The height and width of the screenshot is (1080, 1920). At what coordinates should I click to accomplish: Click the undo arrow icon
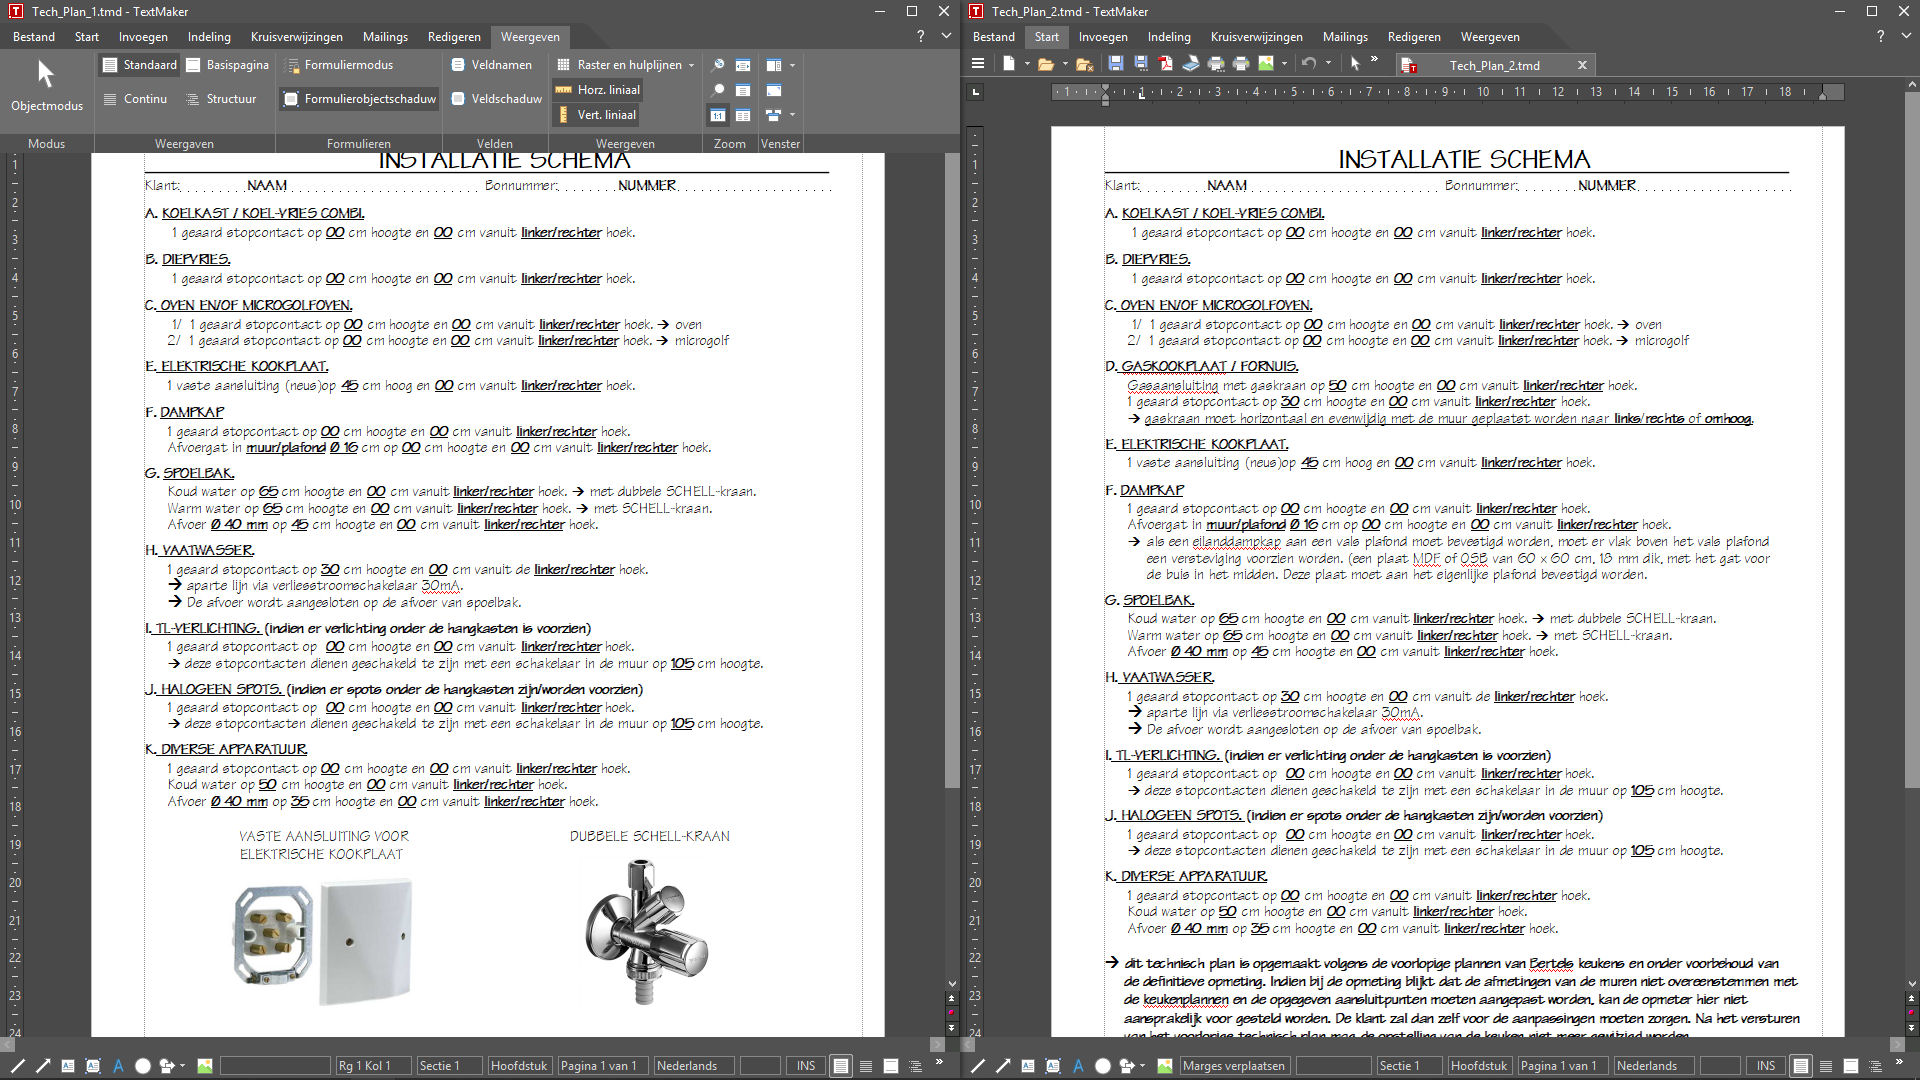pyautogui.click(x=1308, y=64)
